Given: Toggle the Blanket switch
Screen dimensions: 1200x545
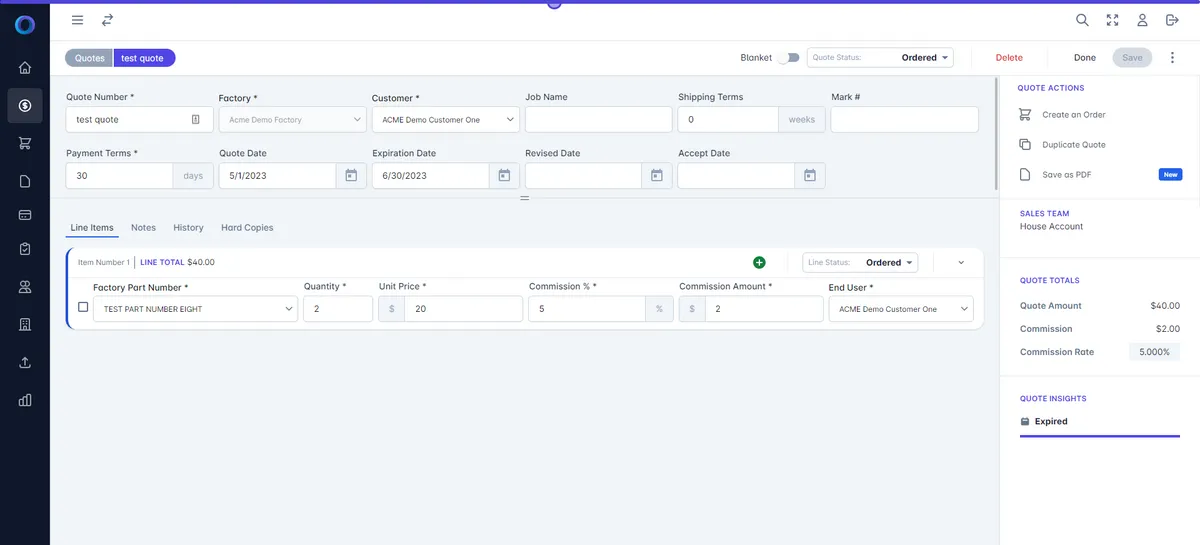Looking at the screenshot, I should tap(789, 58).
